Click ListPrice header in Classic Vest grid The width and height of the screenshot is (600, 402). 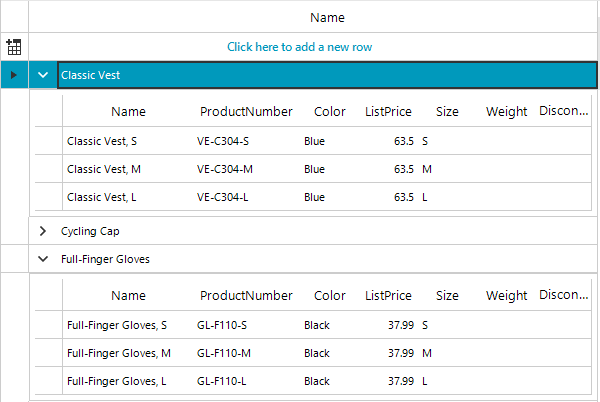388,112
